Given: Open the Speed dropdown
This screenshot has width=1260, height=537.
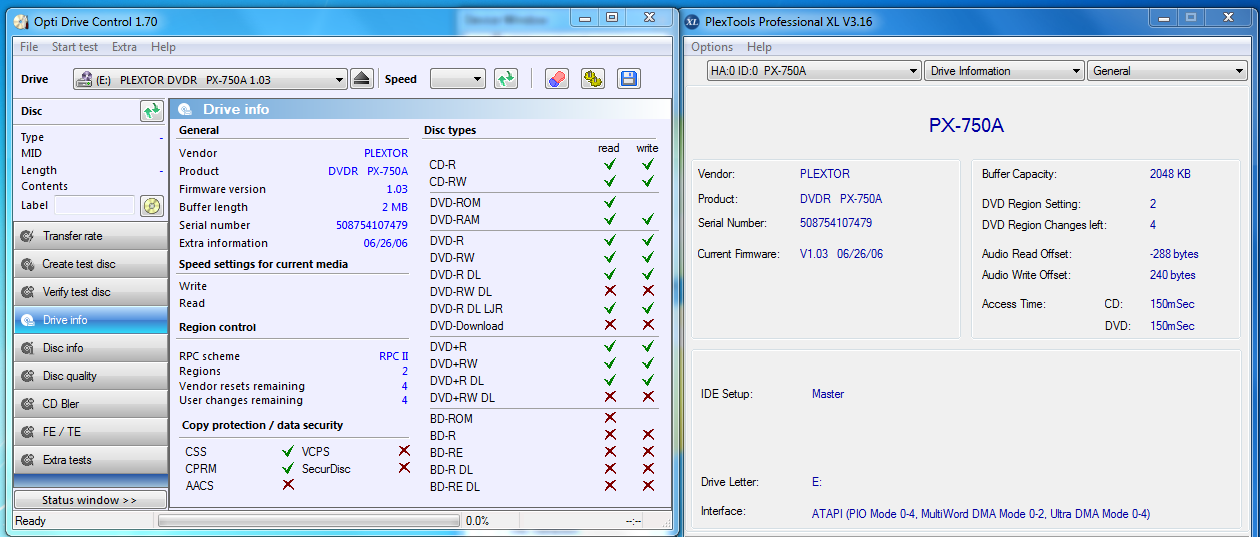Looking at the screenshot, I should (x=458, y=79).
